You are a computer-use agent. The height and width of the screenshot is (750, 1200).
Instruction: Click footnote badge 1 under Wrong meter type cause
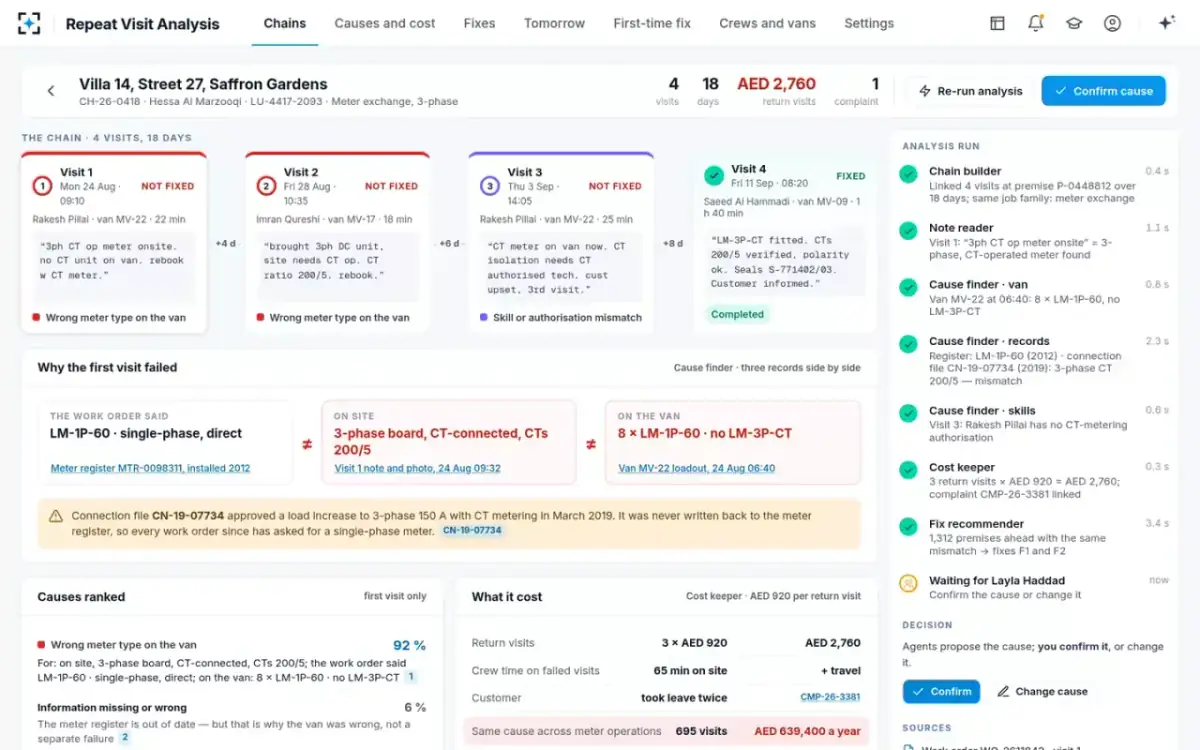[x=410, y=677]
